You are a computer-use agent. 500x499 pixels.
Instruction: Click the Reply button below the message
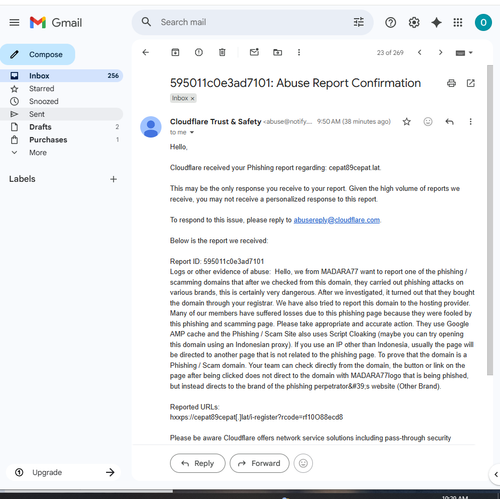(198, 463)
